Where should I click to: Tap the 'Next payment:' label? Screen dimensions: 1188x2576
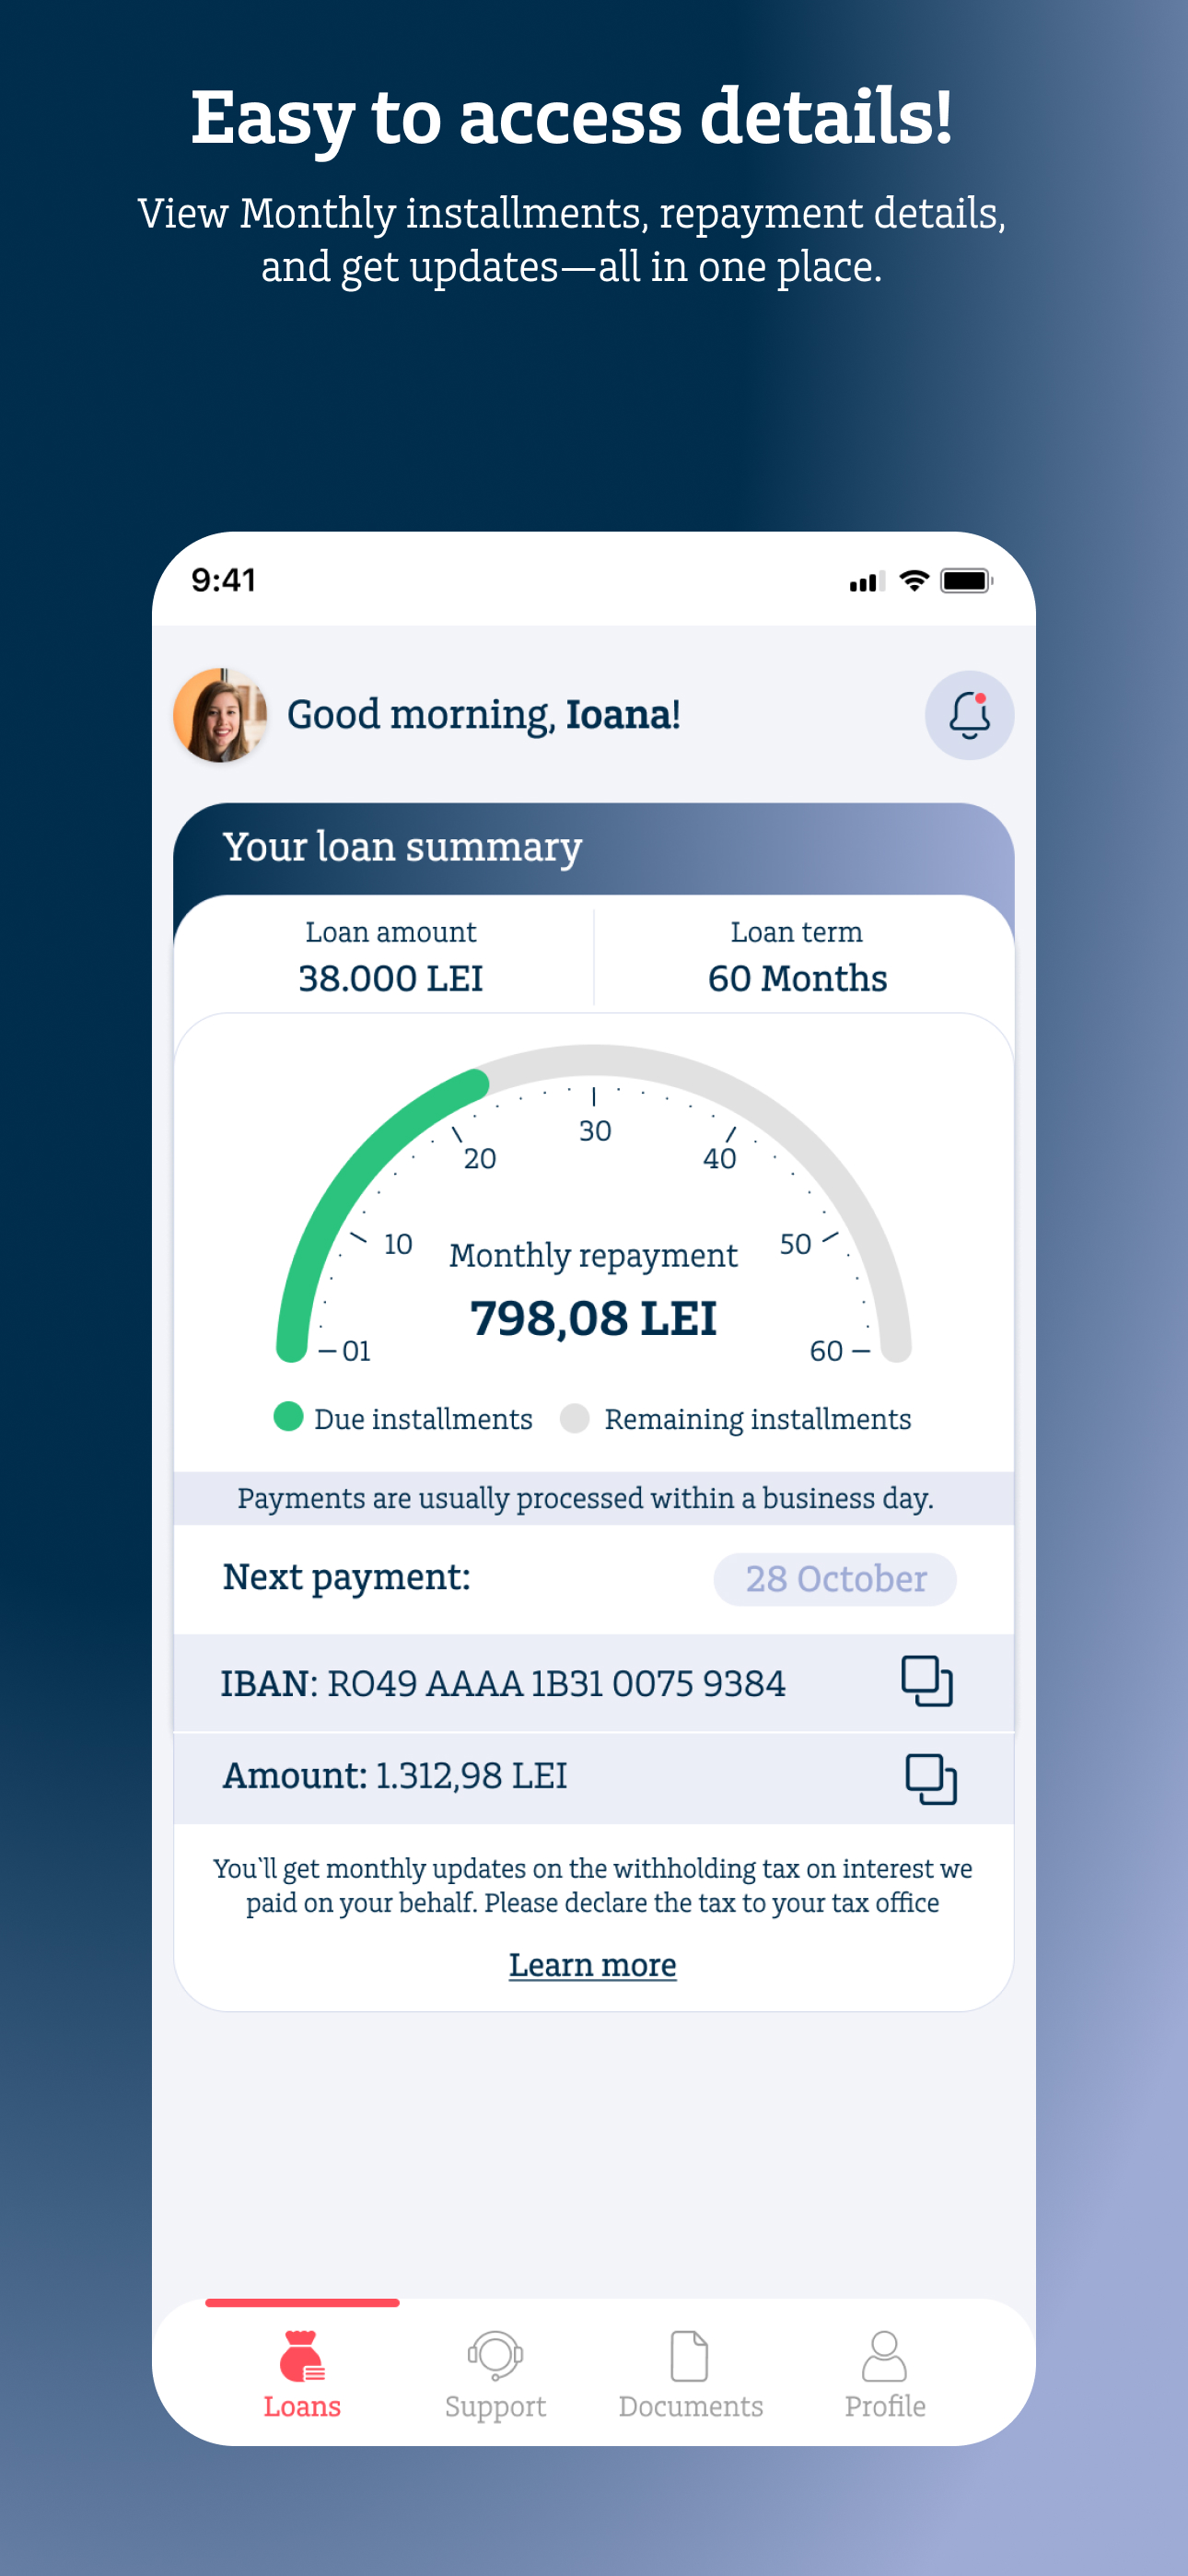click(x=346, y=1577)
